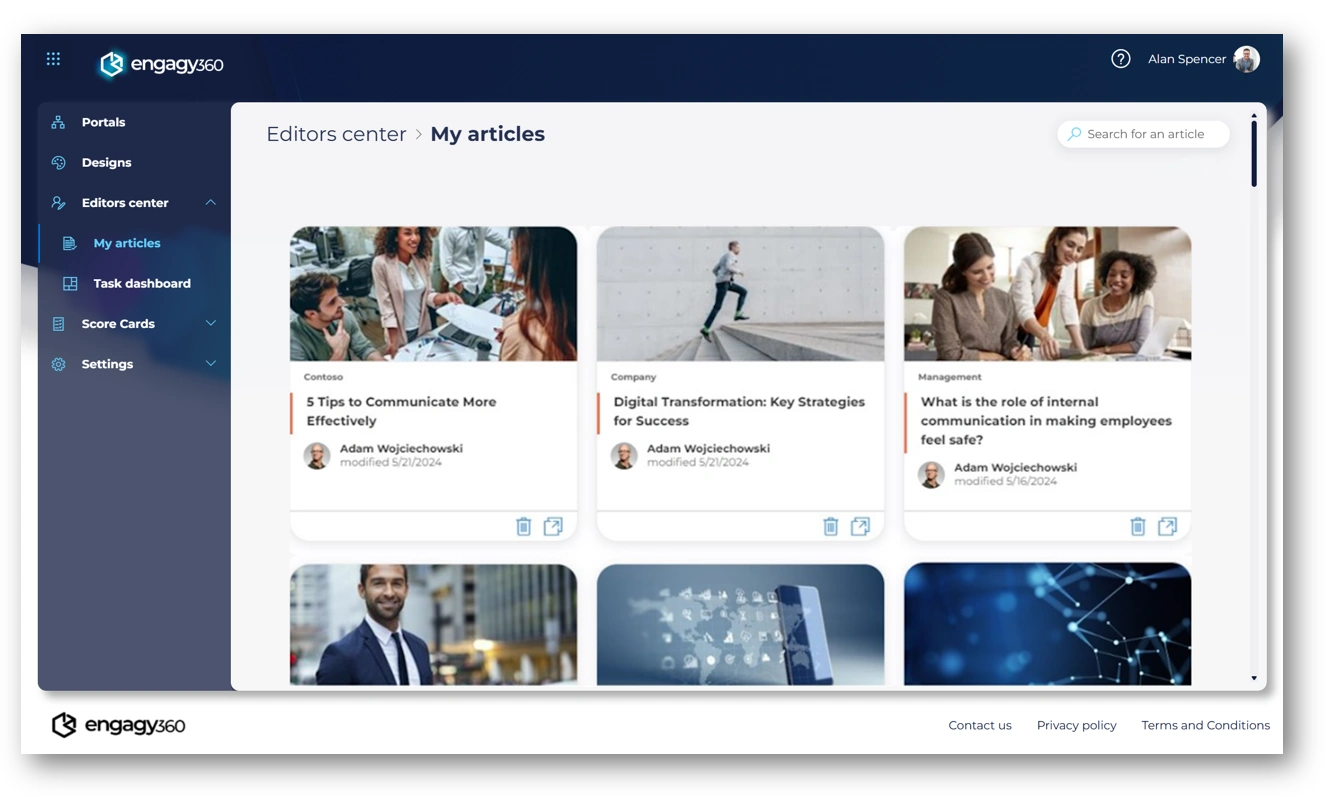
Task: Click trash icon on Management article card
Action: point(1137,526)
